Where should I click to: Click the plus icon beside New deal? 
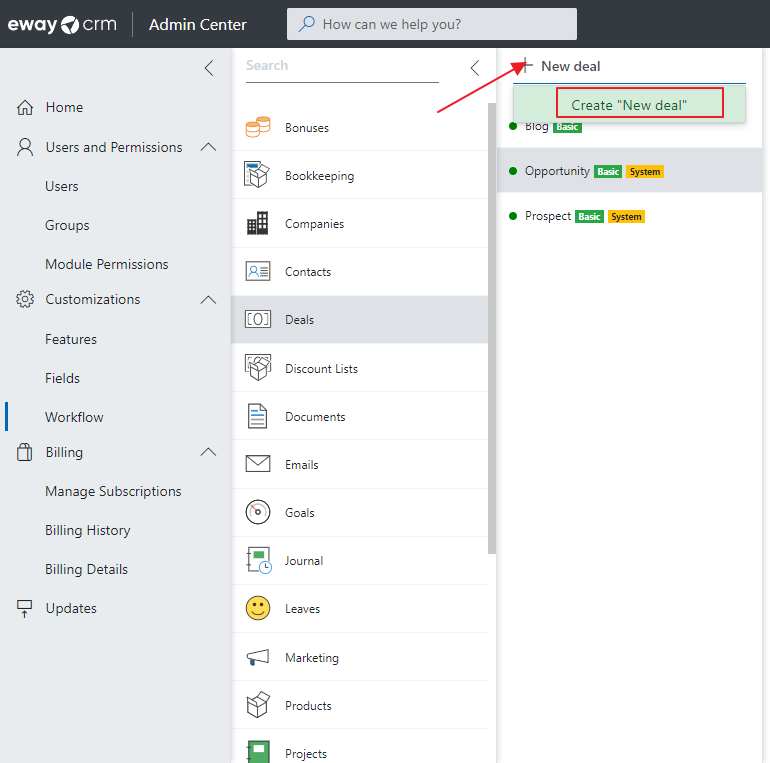(x=526, y=65)
